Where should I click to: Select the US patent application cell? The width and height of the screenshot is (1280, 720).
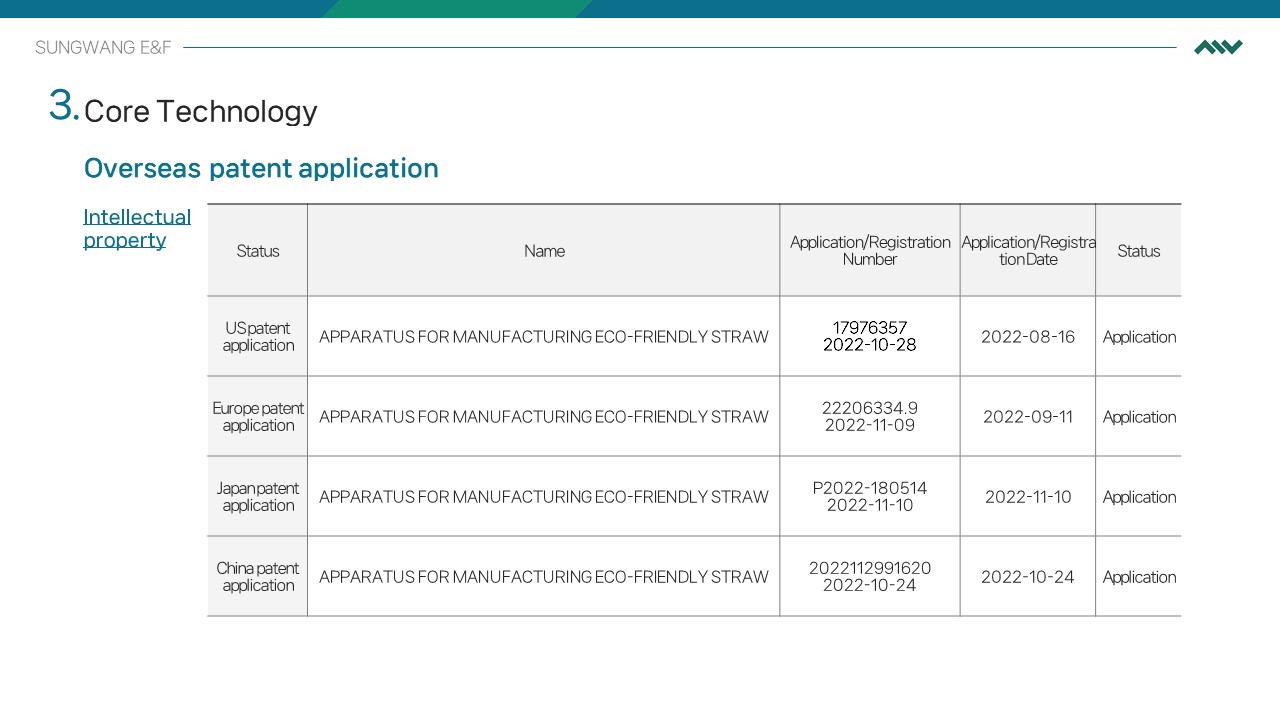click(x=258, y=337)
